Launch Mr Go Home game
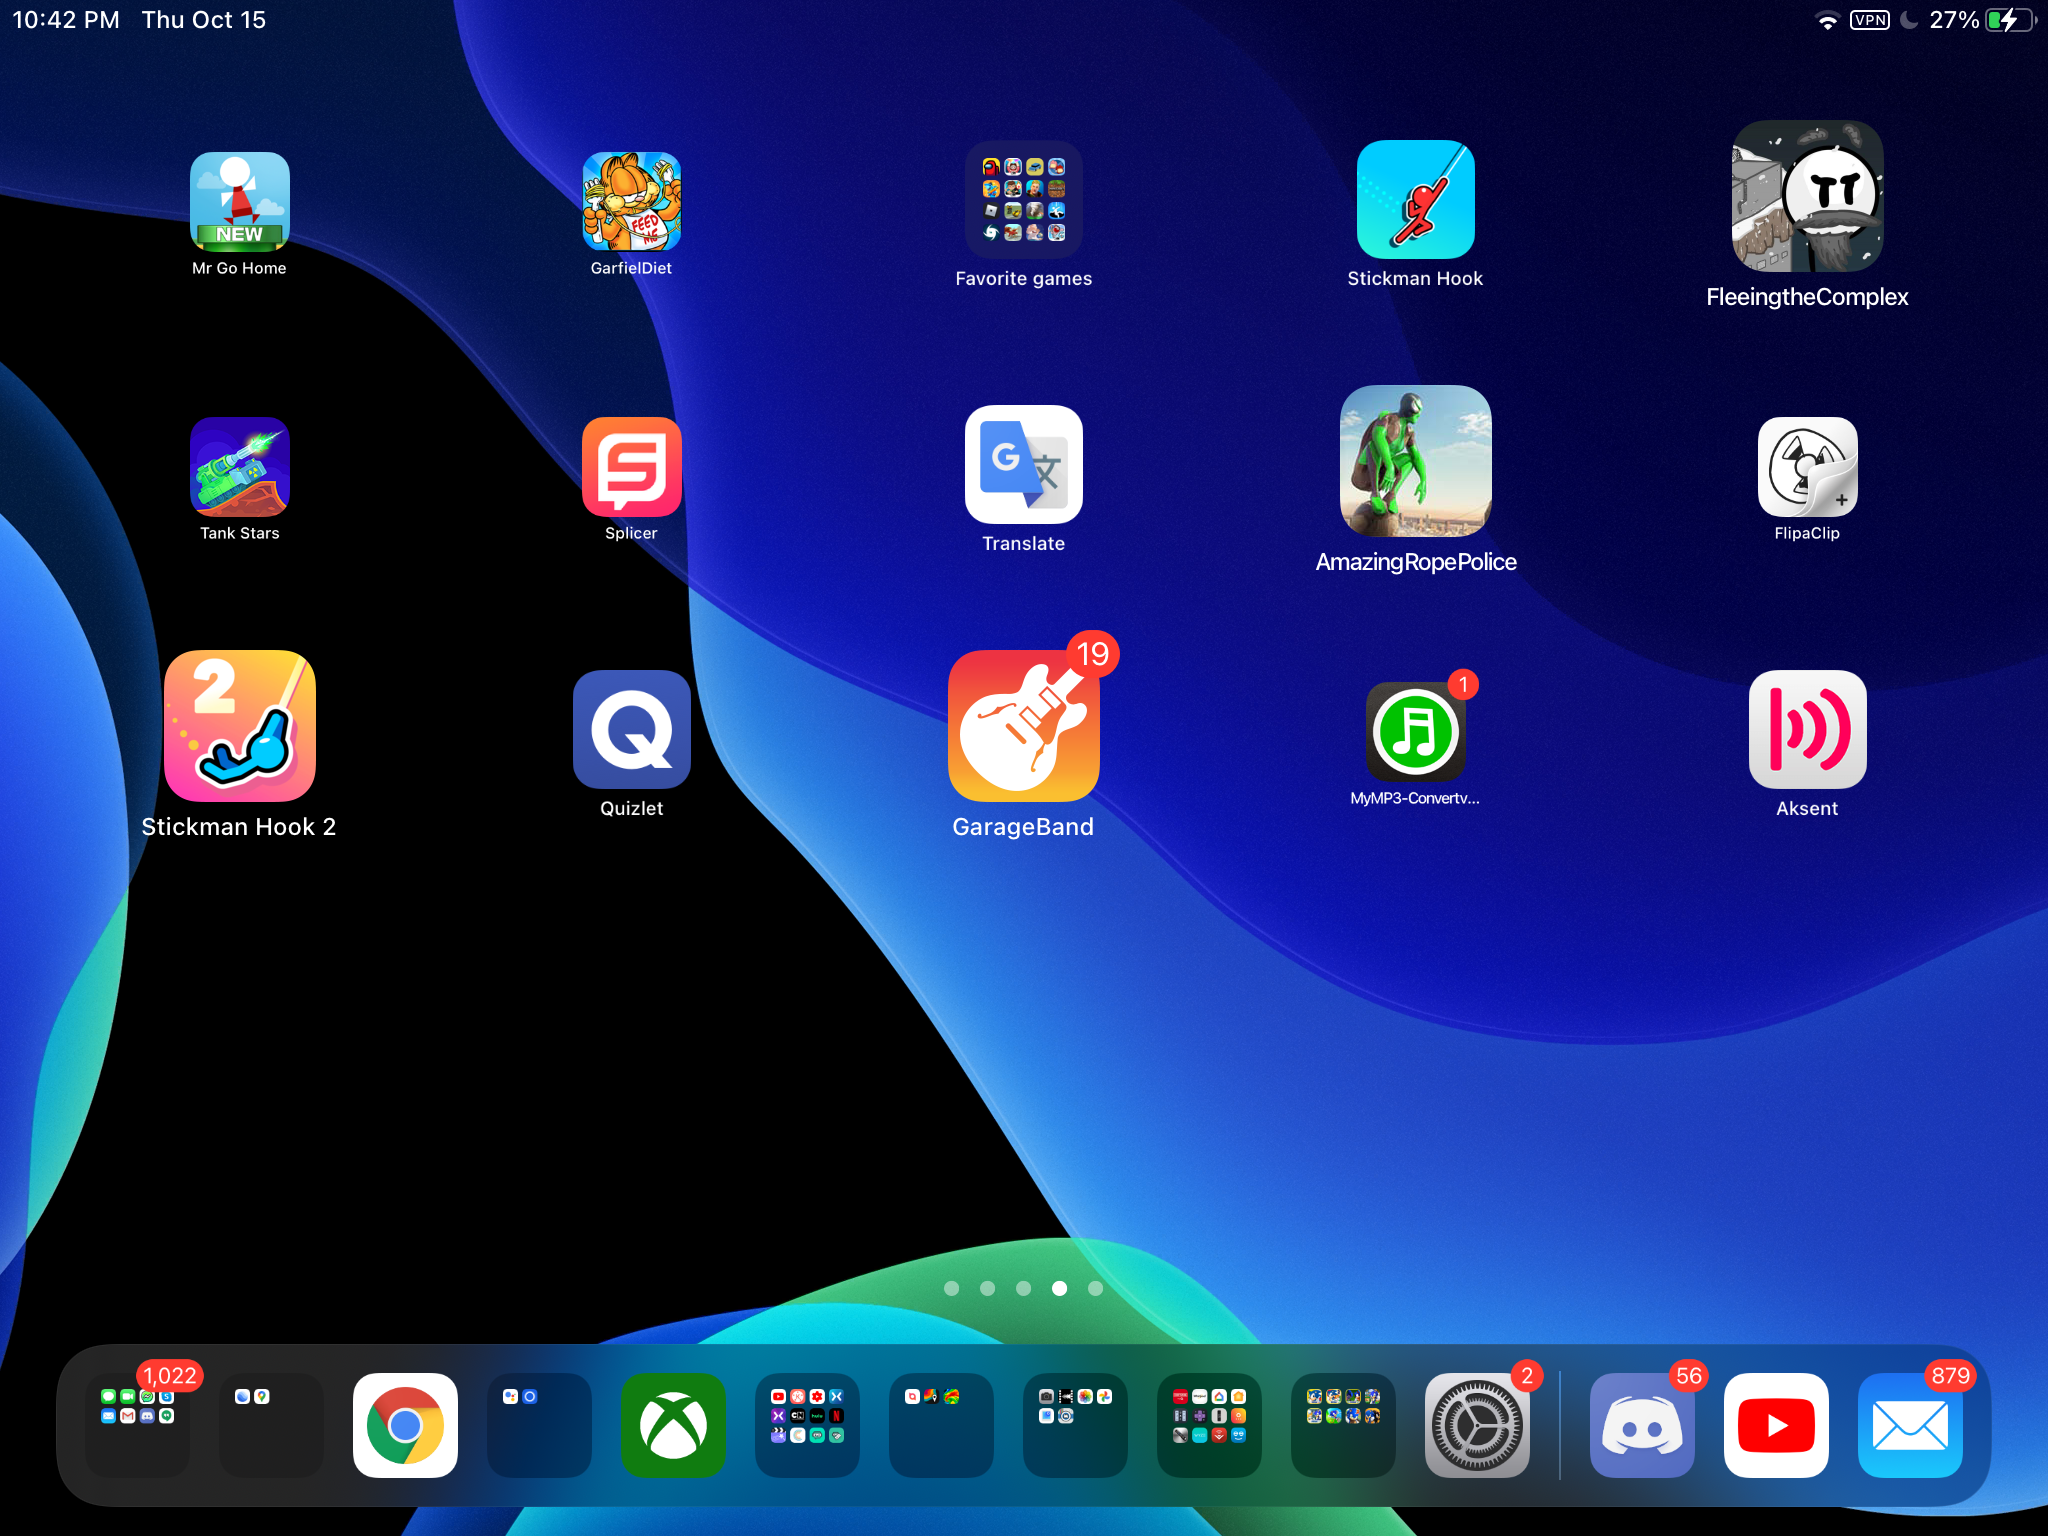 (240, 202)
